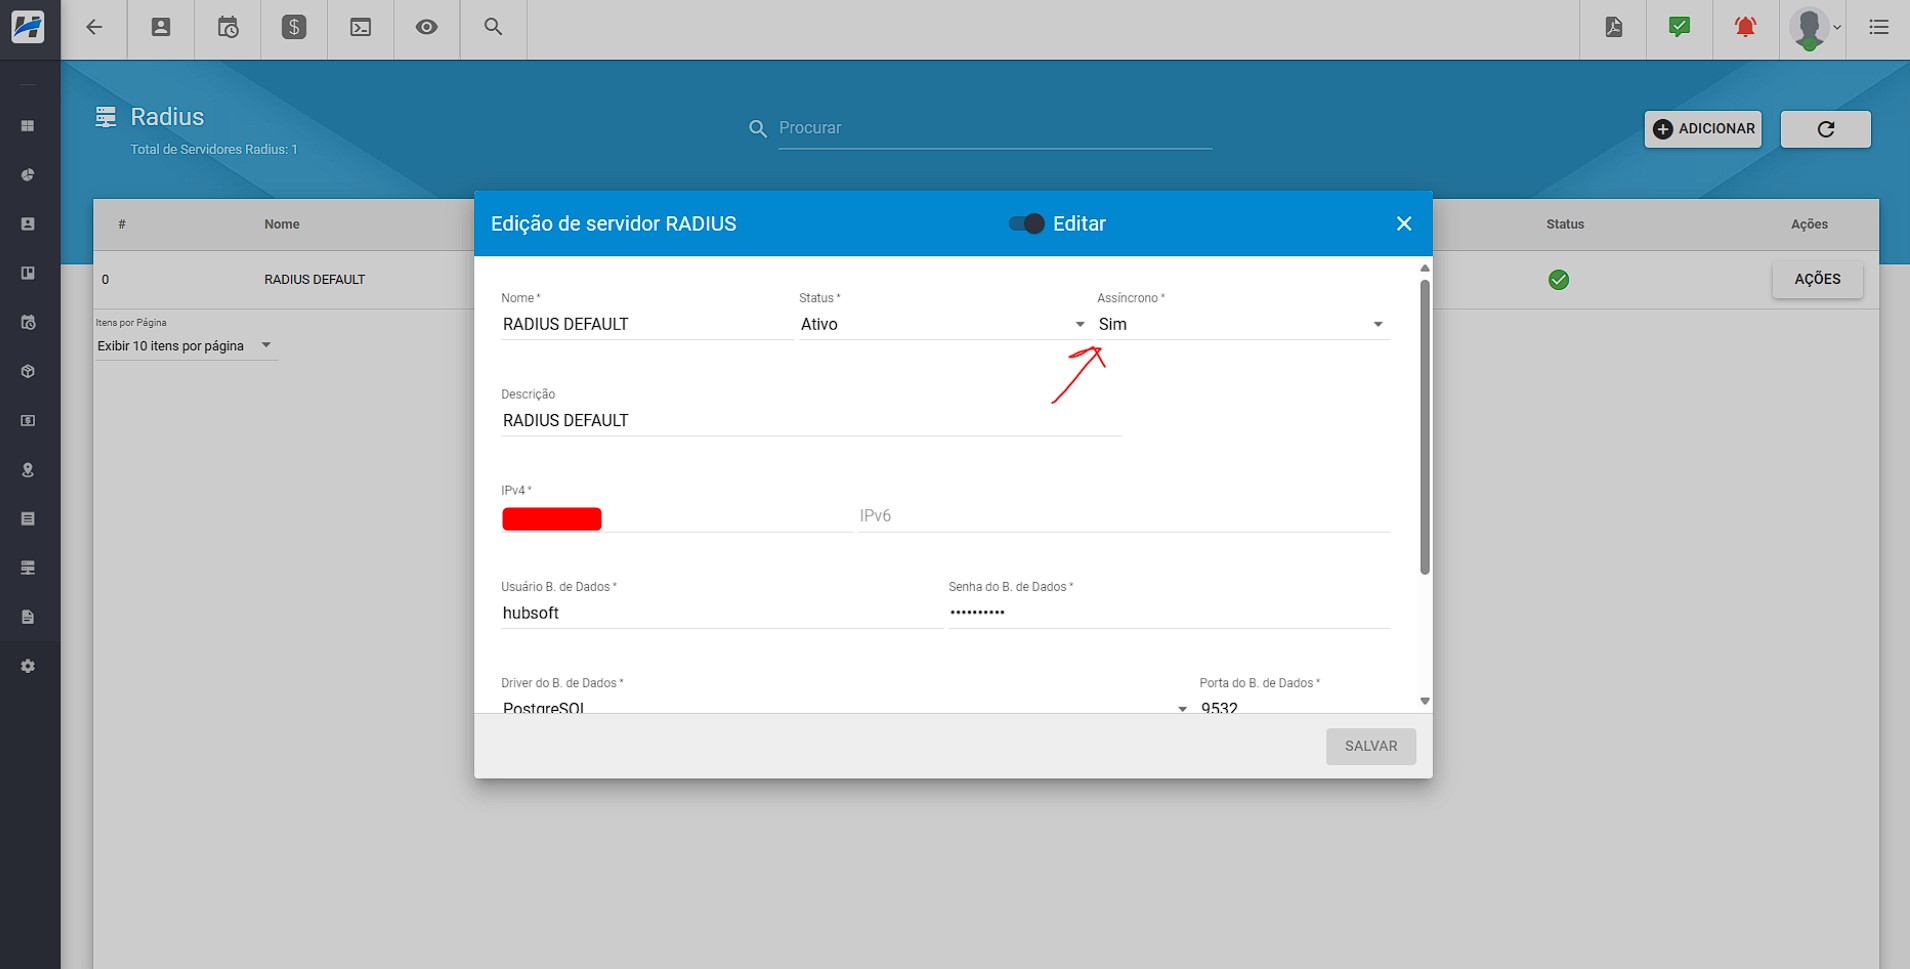Click the Porta do B. de Dados field
The image size is (1910, 969).
1295,706
